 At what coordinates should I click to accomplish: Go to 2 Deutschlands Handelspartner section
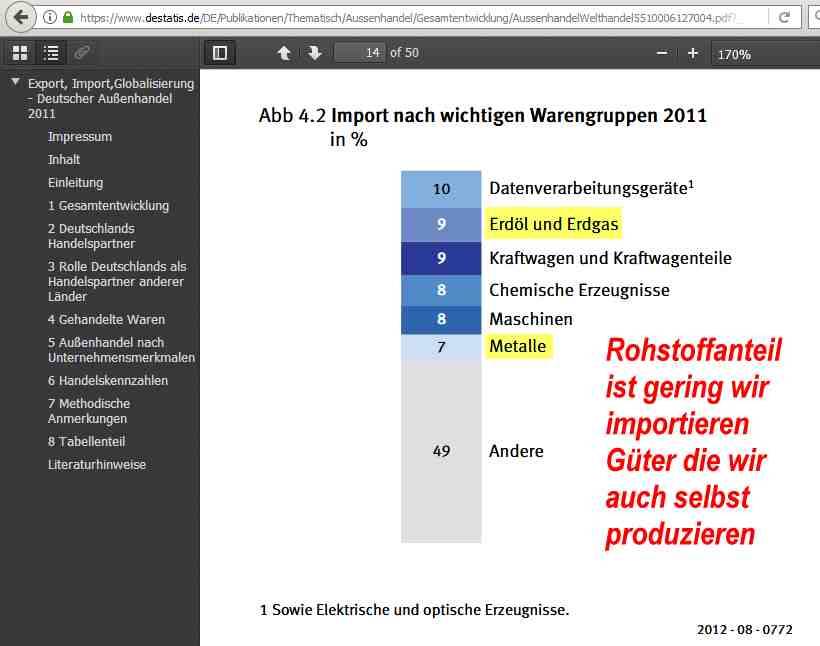pyautogui.click(x=91, y=236)
